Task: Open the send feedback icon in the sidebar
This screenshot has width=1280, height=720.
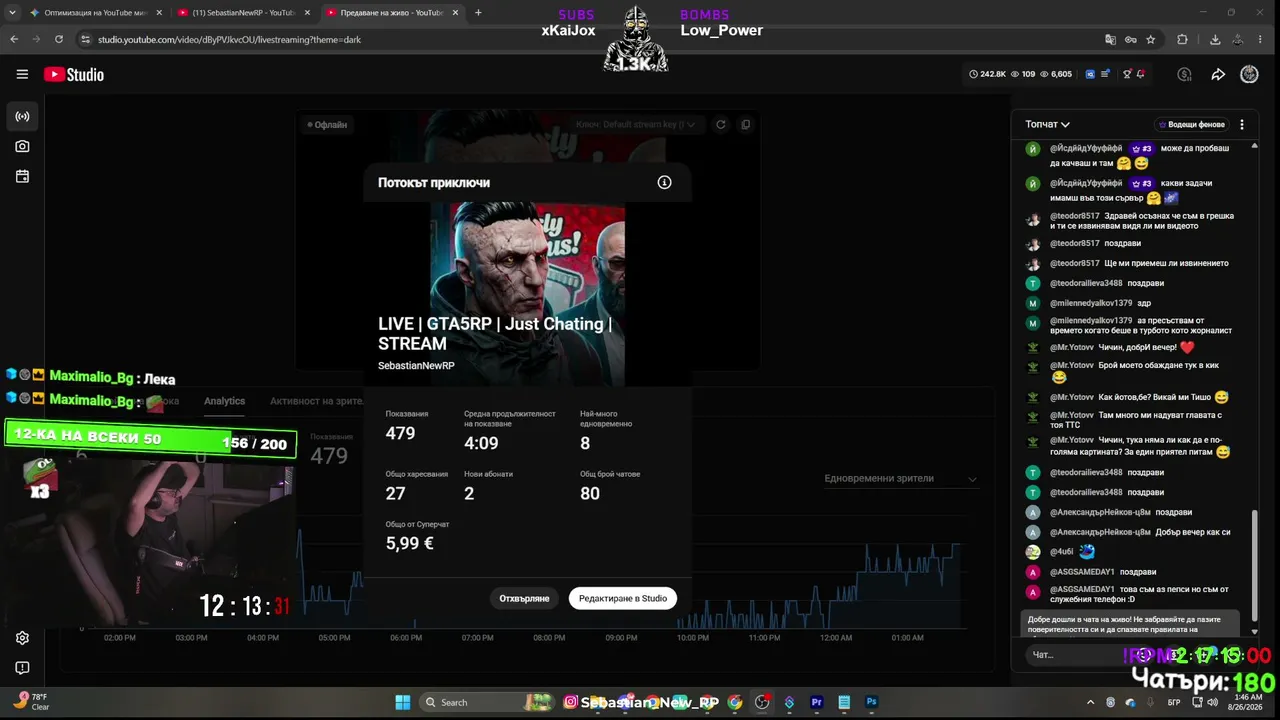Action: tap(22, 668)
